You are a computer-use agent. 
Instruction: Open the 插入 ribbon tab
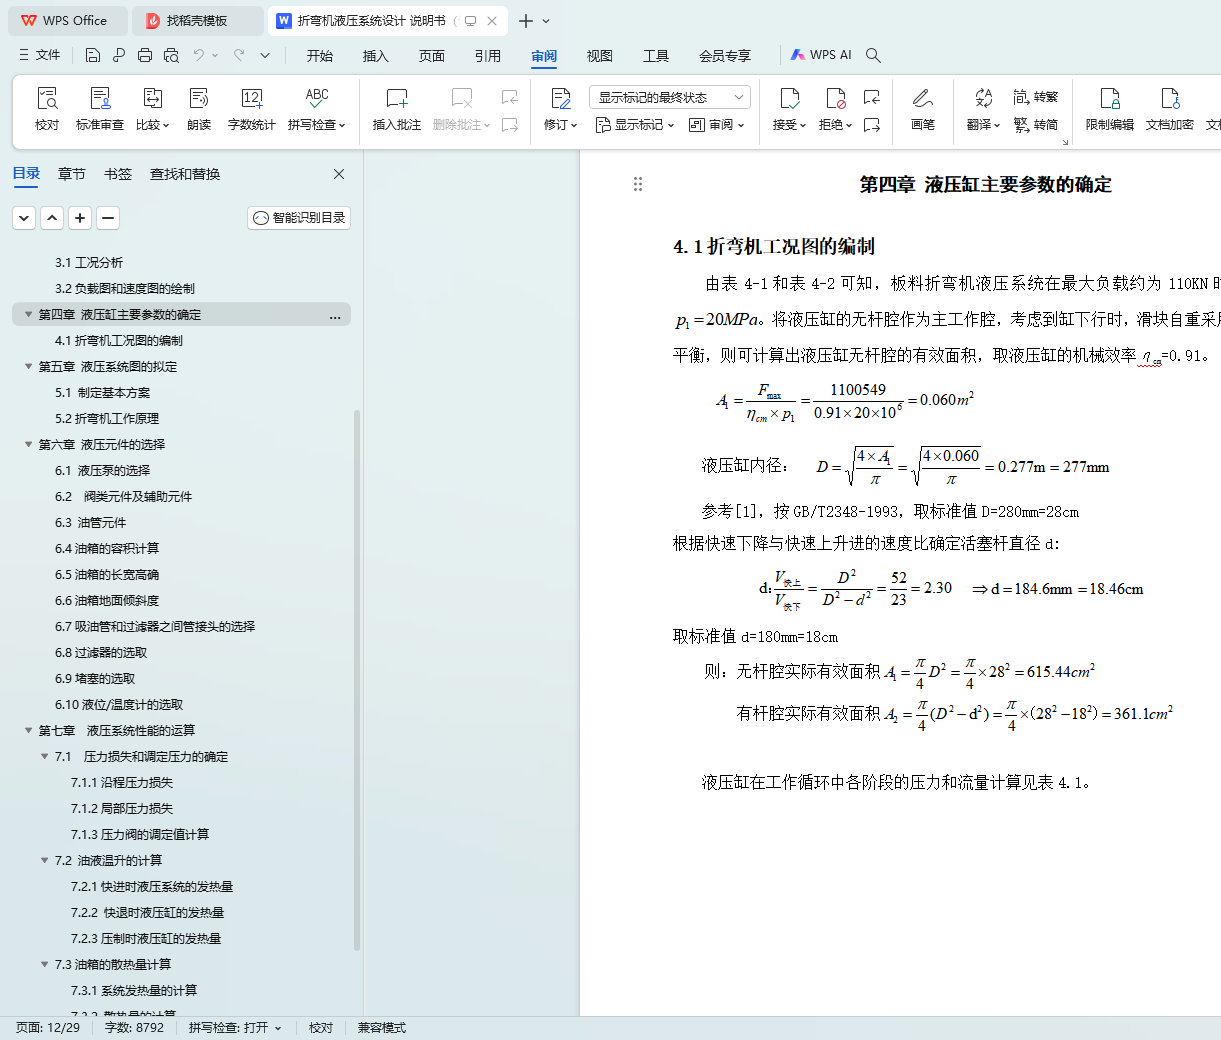pos(375,55)
